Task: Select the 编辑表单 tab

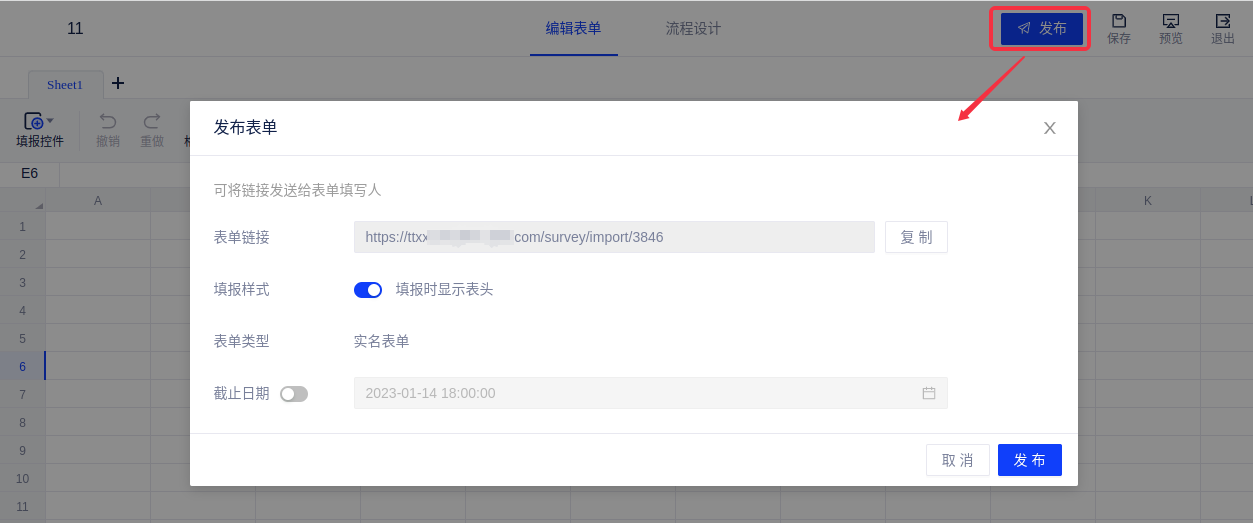Action: pos(573,28)
